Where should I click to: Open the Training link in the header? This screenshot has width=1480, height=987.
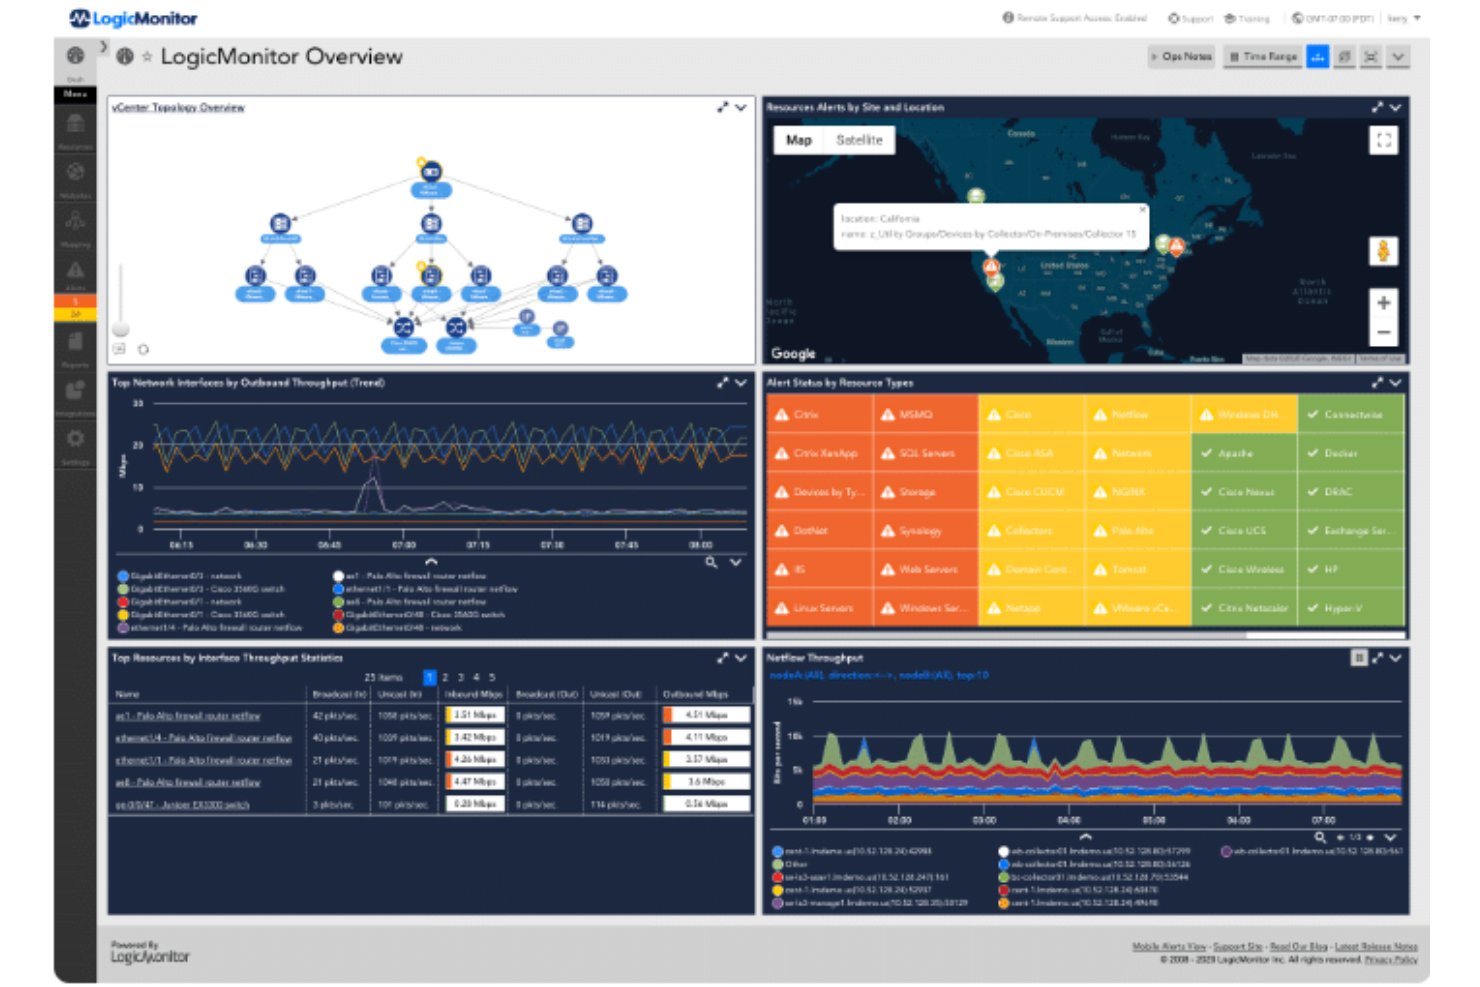coord(1247,19)
